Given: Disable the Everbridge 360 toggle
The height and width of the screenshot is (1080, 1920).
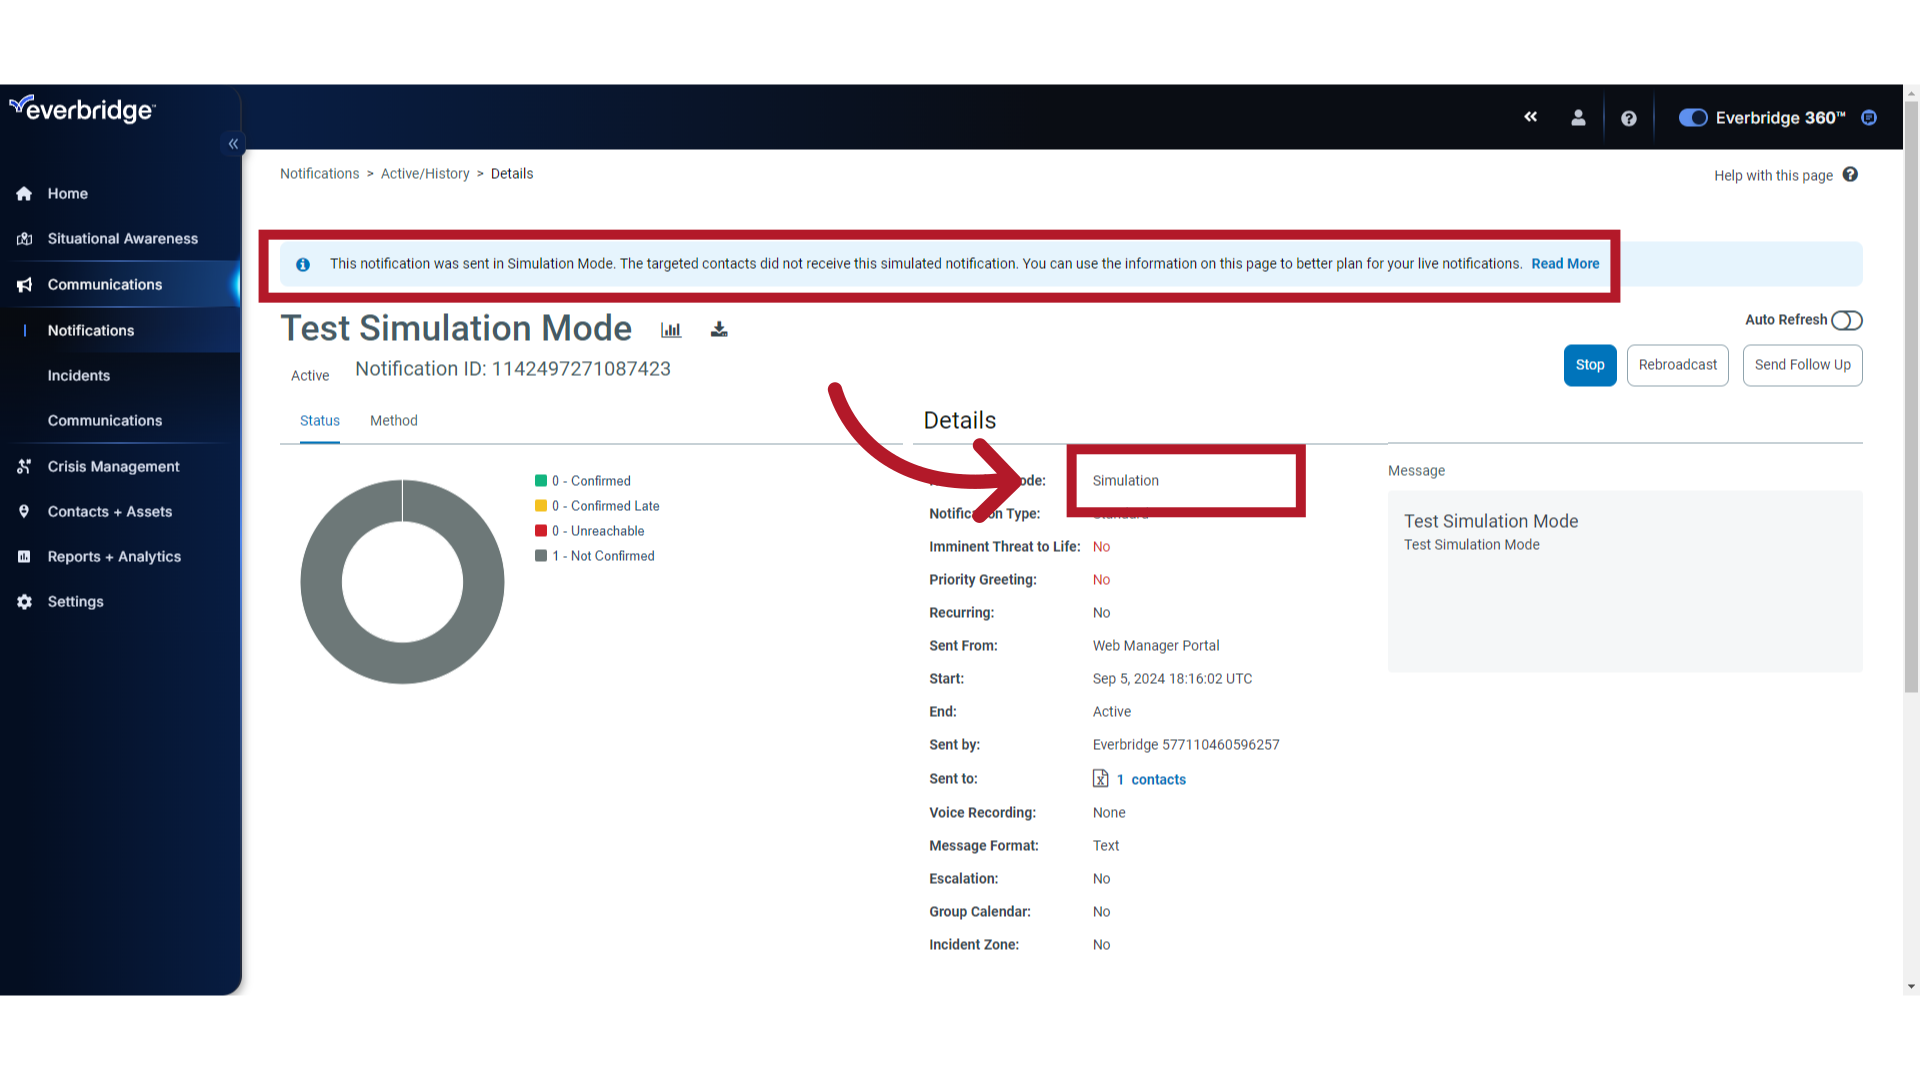Looking at the screenshot, I should coord(1692,117).
